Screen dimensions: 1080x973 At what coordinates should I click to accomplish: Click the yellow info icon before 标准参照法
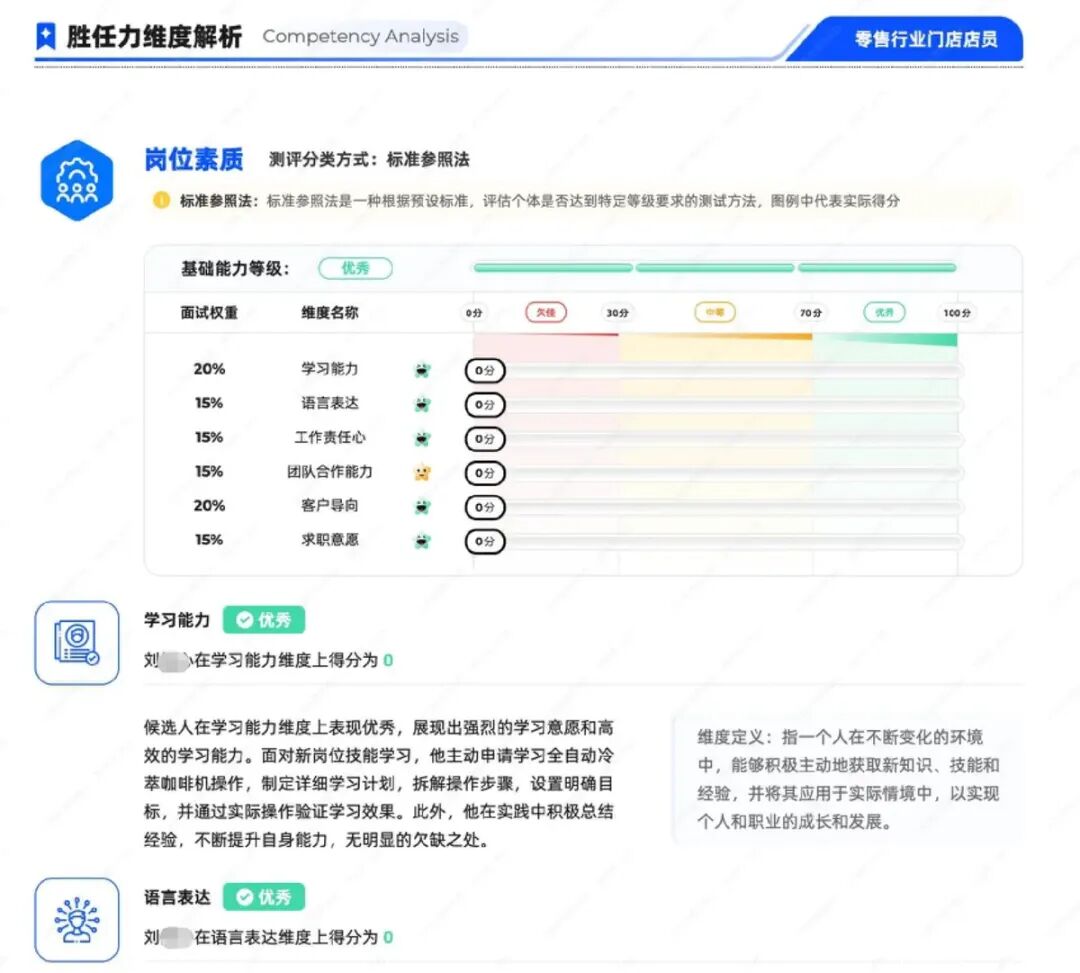coord(161,200)
